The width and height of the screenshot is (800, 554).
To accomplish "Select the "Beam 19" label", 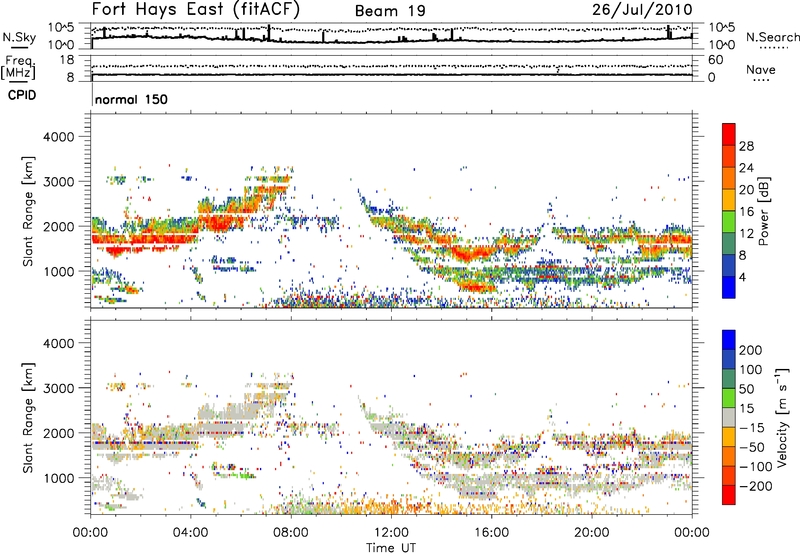I will click(390, 11).
